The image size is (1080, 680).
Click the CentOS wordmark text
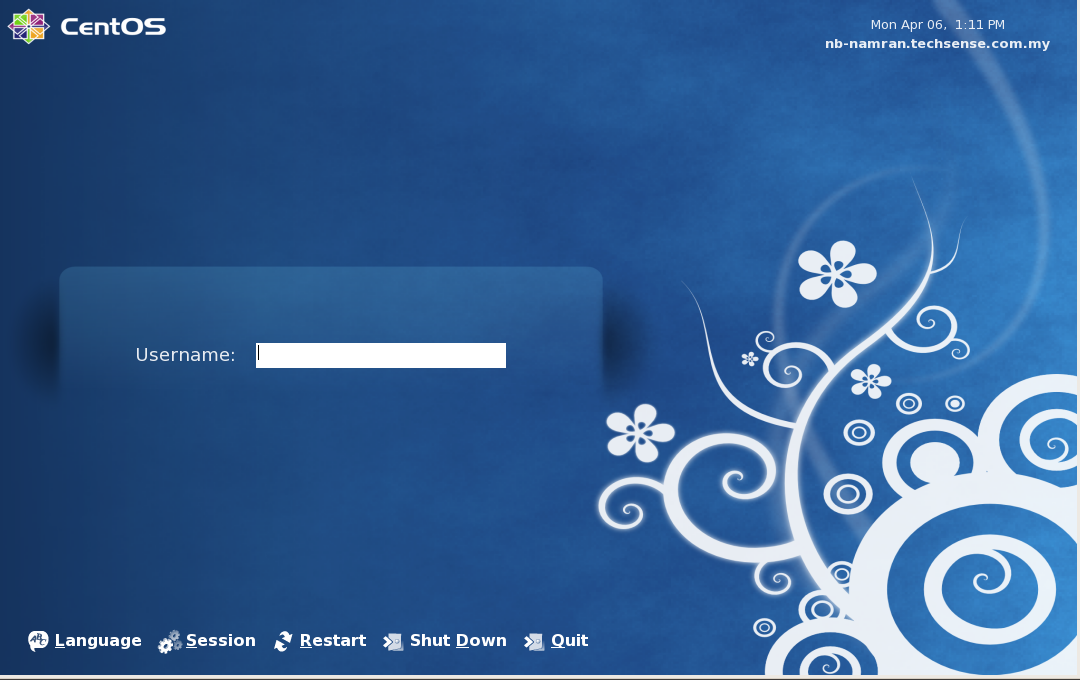pyautogui.click(x=113, y=27)
